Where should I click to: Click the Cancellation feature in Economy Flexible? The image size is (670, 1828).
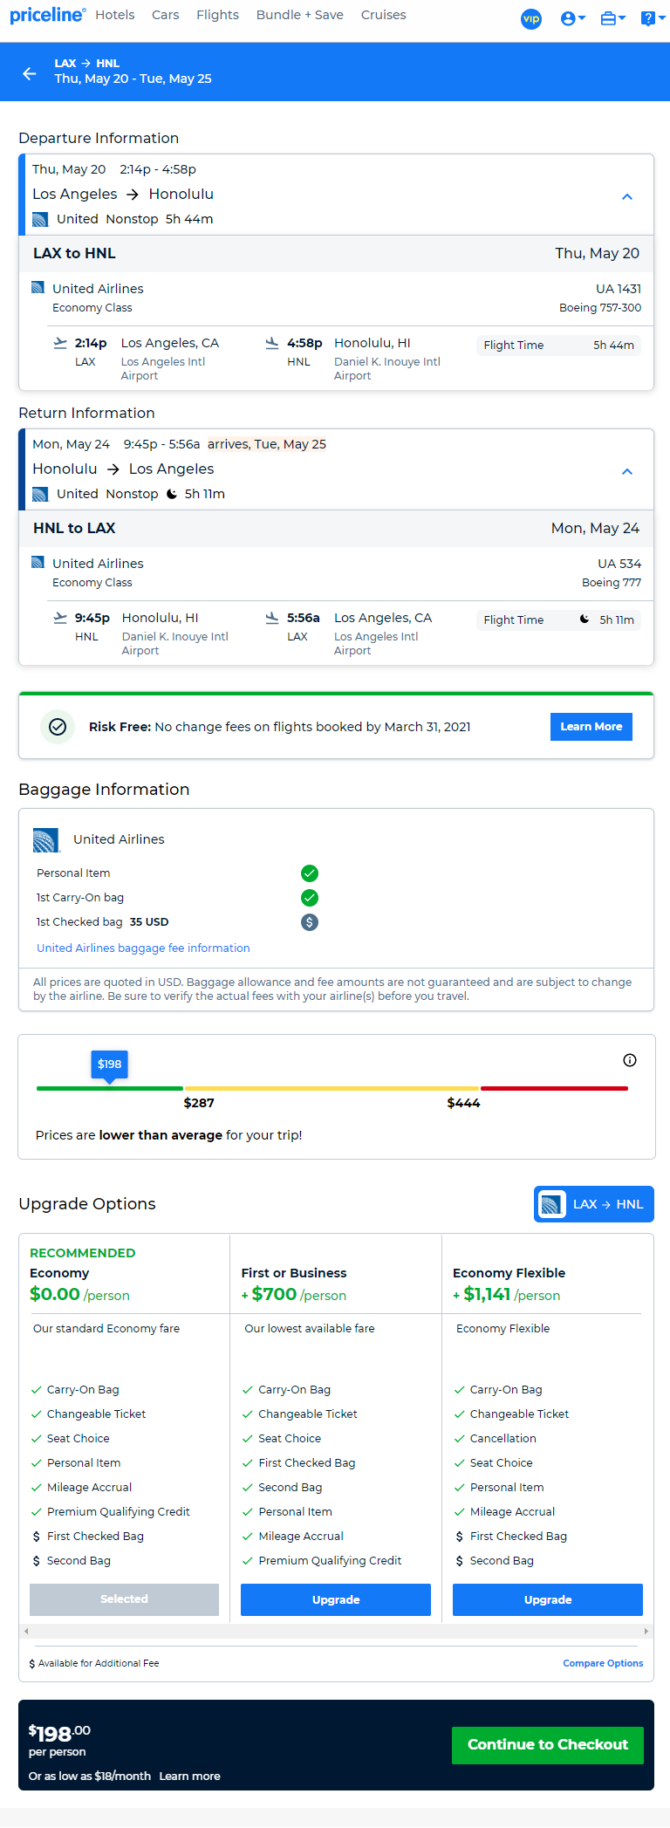point(503,1438)
